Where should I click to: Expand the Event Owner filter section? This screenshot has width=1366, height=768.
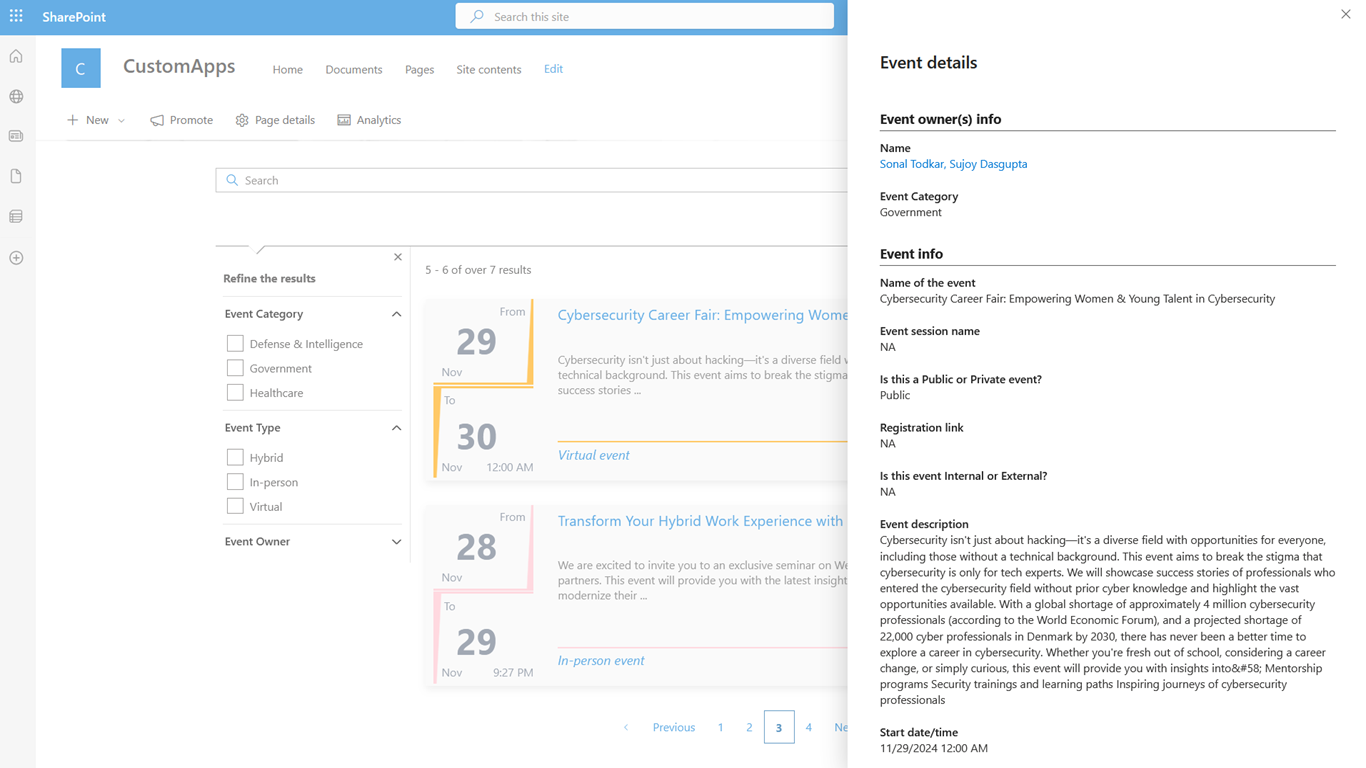tap(396, 542)
